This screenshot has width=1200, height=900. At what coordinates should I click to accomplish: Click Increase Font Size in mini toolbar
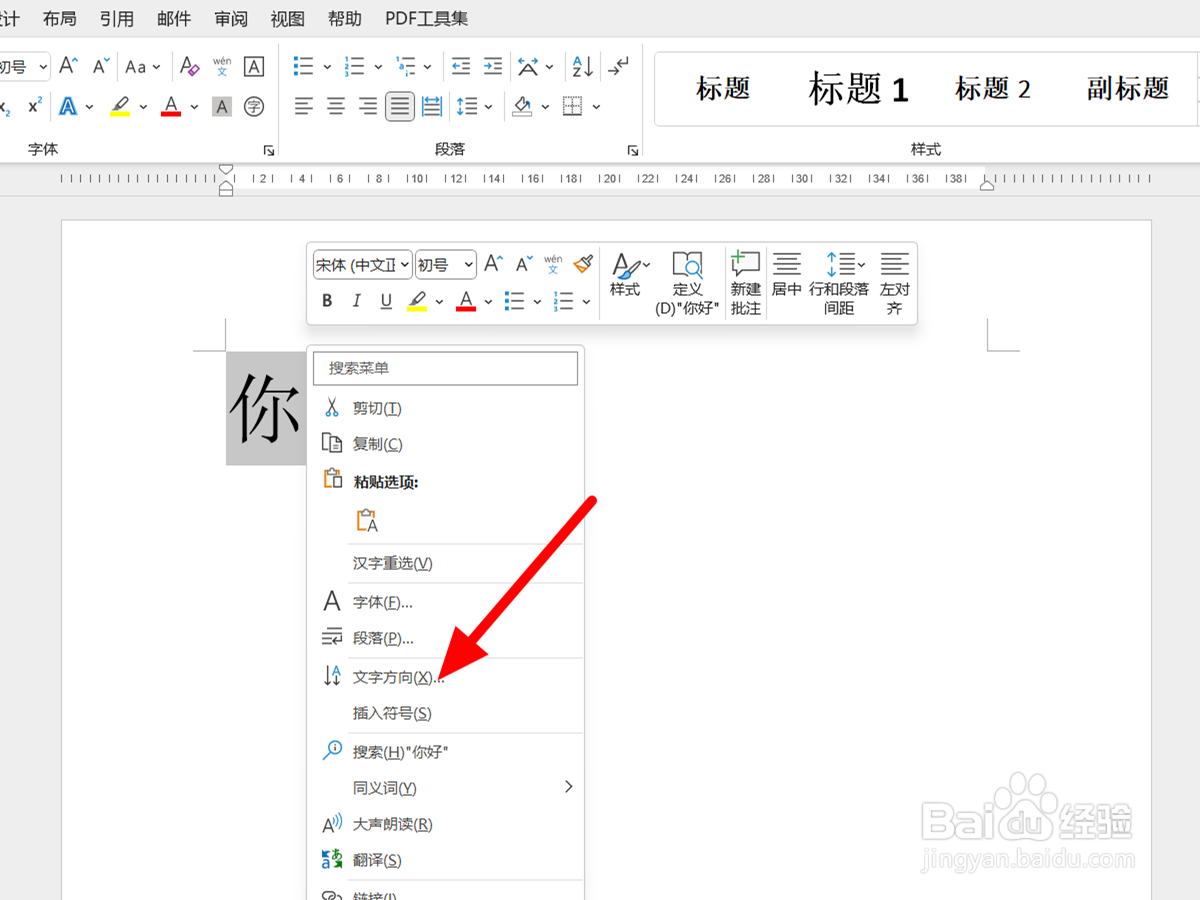point(493,264)
